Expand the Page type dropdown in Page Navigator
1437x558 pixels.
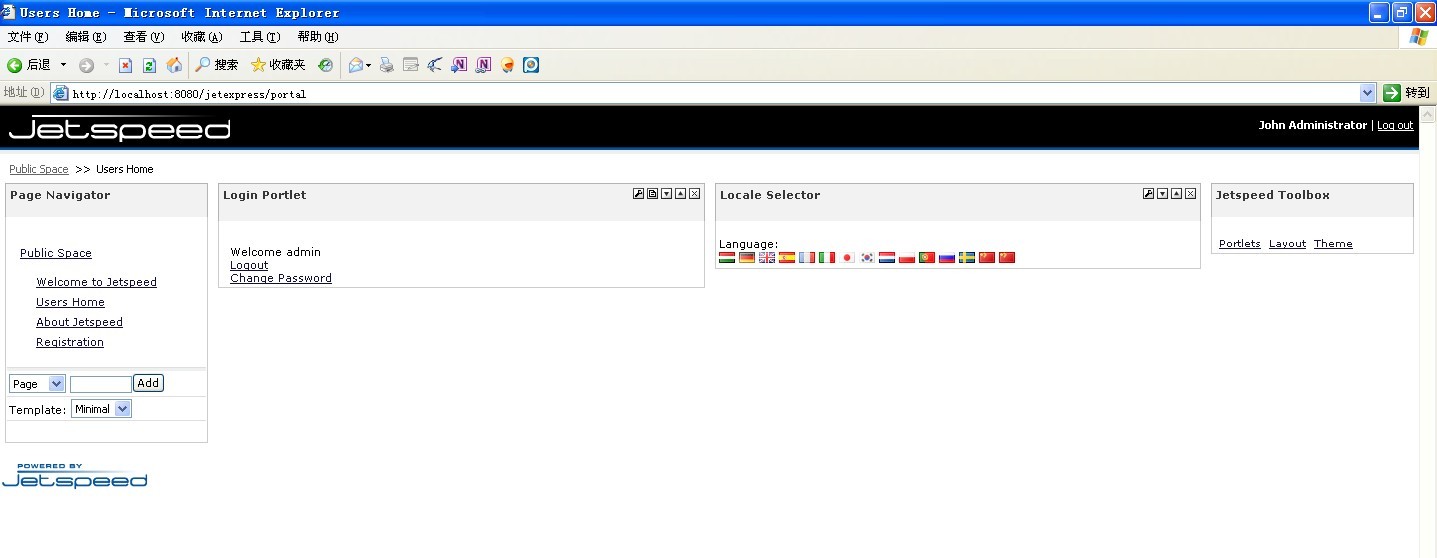coord(37,384)
